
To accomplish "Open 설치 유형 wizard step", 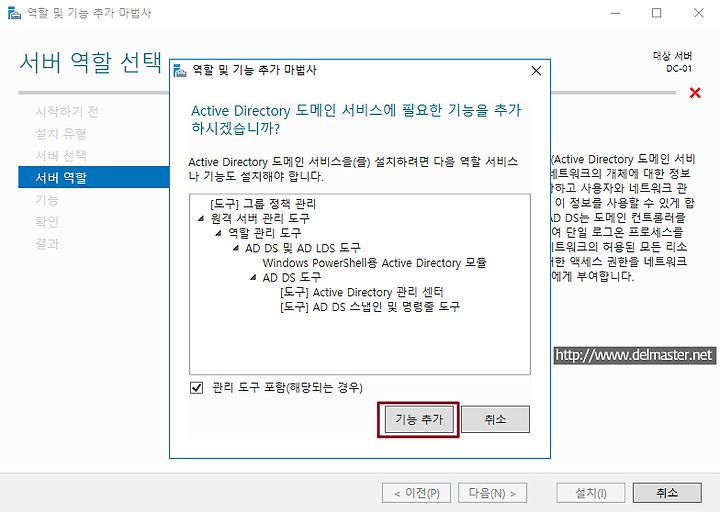I will [61, 134].
